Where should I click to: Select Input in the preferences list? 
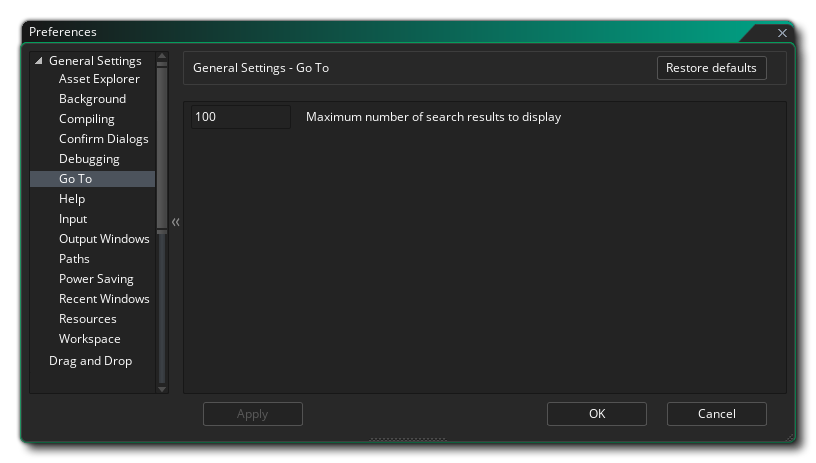tap(73, 219)
